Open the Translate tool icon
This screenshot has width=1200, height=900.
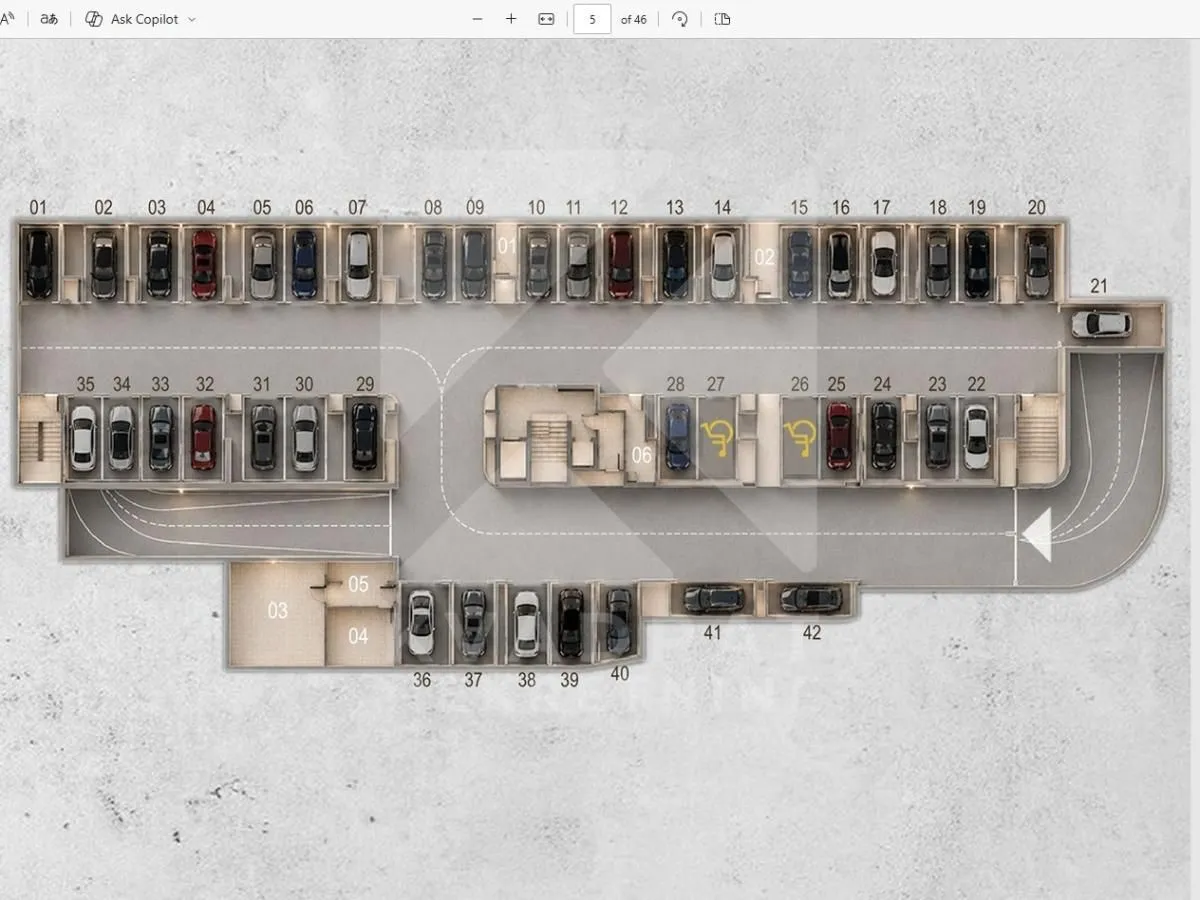pyautogui.click(x=48, y=19)
